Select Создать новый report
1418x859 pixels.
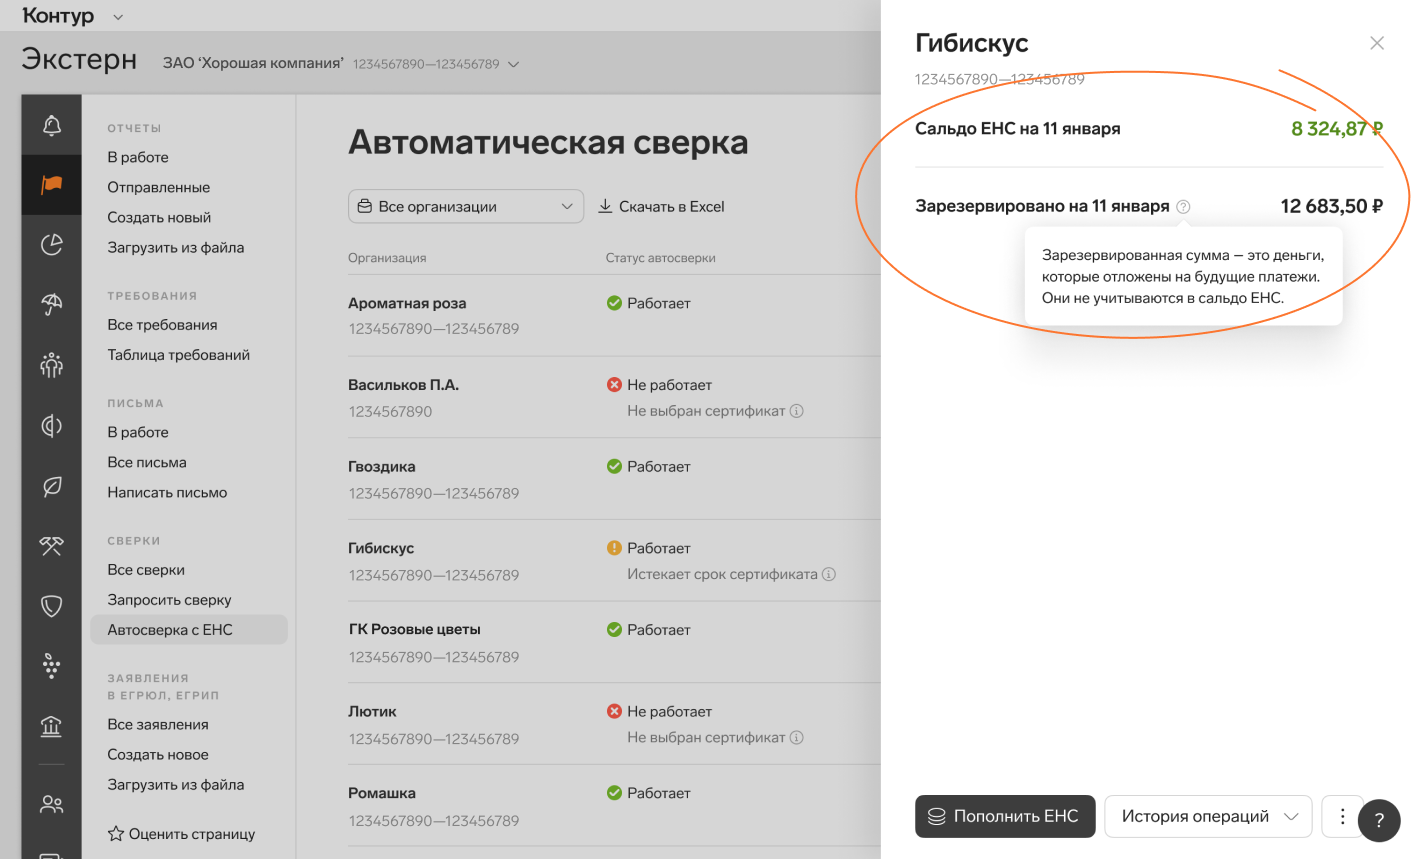[159, 217]
